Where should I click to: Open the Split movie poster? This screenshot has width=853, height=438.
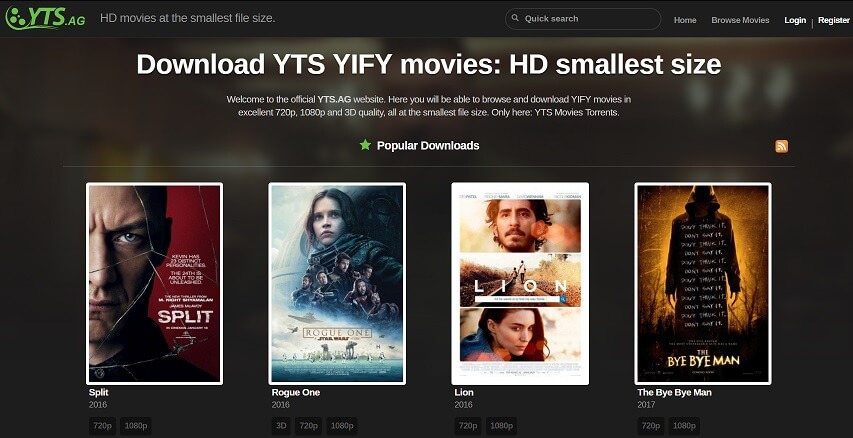(154, 283)
